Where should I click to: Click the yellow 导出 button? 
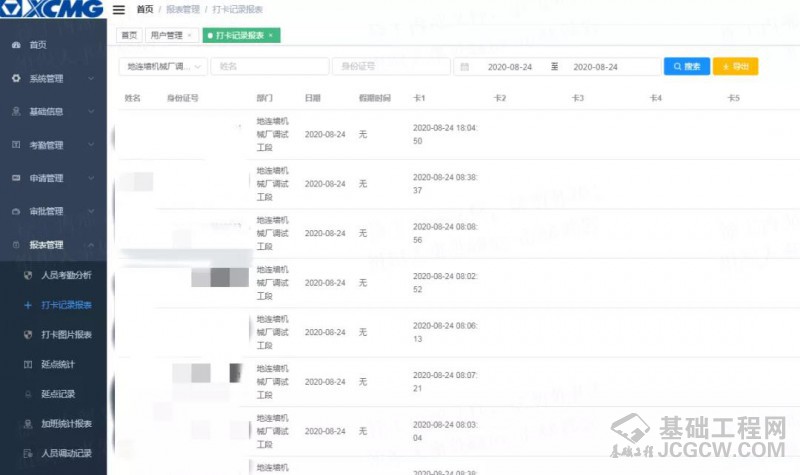tap(735, 67)
